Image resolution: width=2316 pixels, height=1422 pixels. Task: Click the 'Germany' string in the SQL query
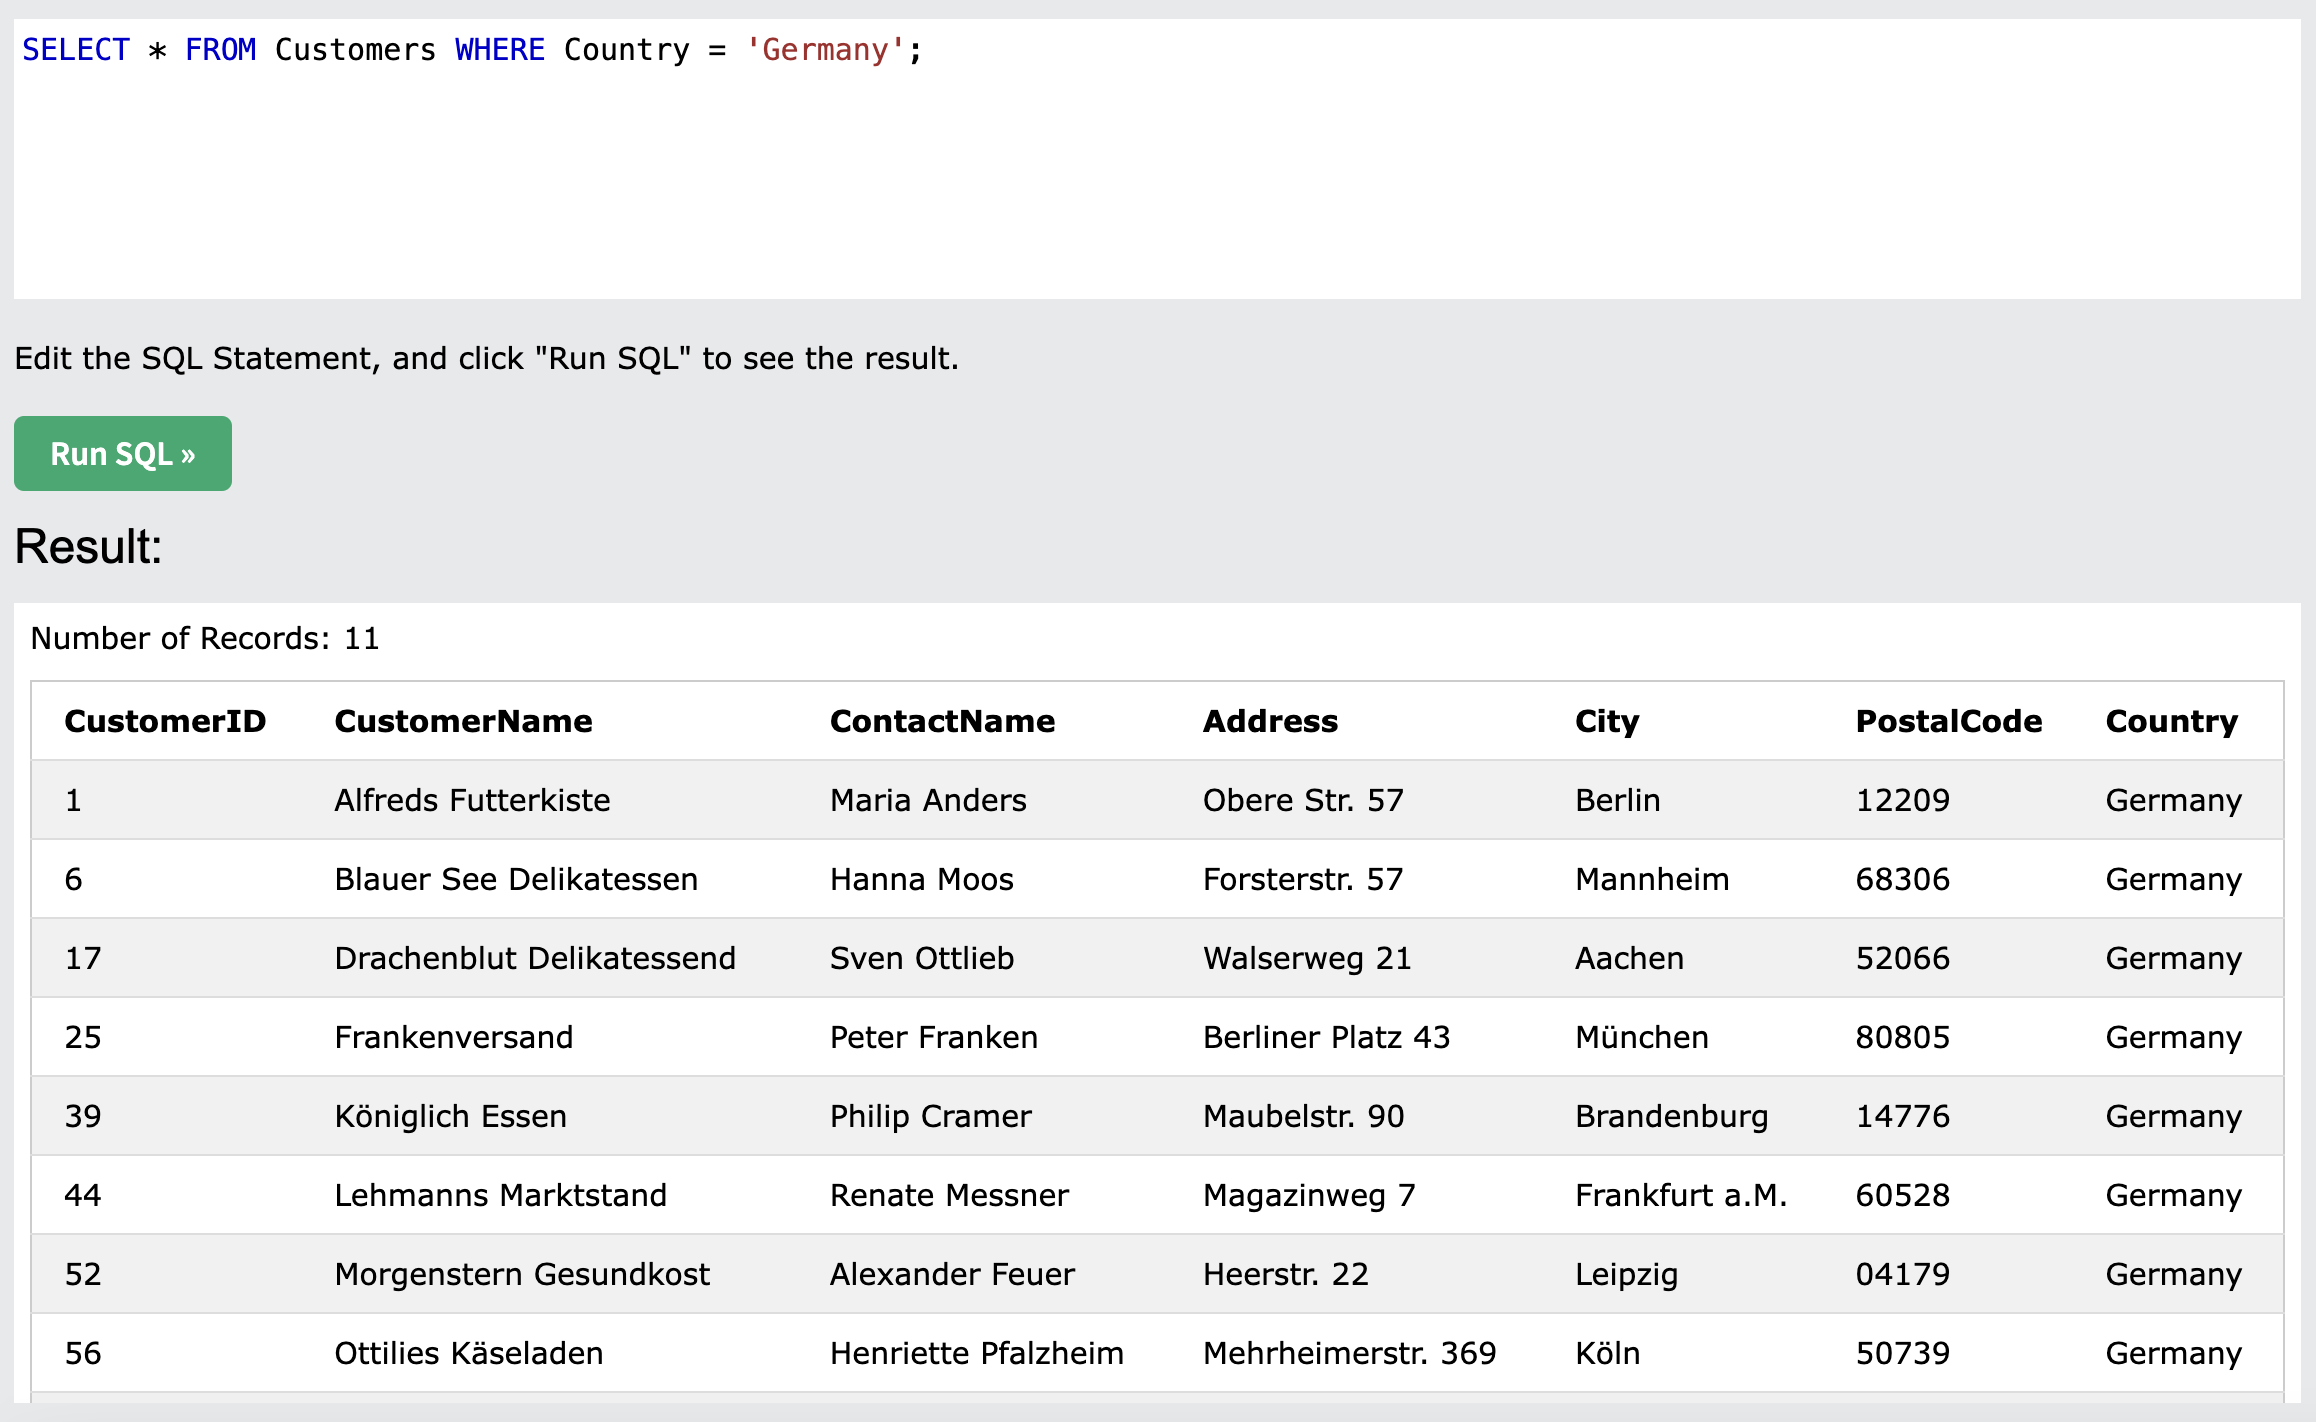tap(824, 50)
